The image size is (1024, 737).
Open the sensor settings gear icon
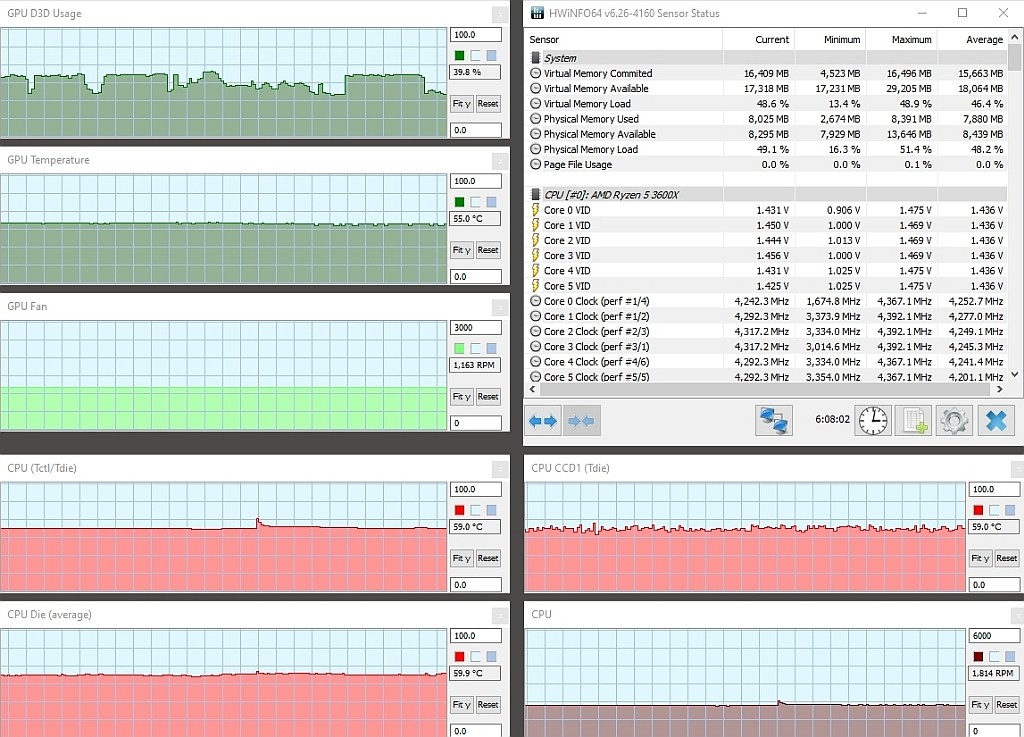(953, 420)
